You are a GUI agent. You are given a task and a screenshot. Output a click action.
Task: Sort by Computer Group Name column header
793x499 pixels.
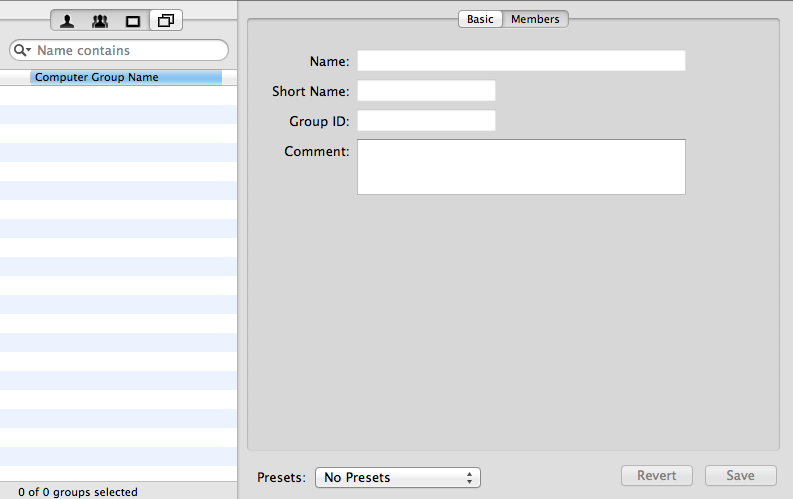[126, 77]
